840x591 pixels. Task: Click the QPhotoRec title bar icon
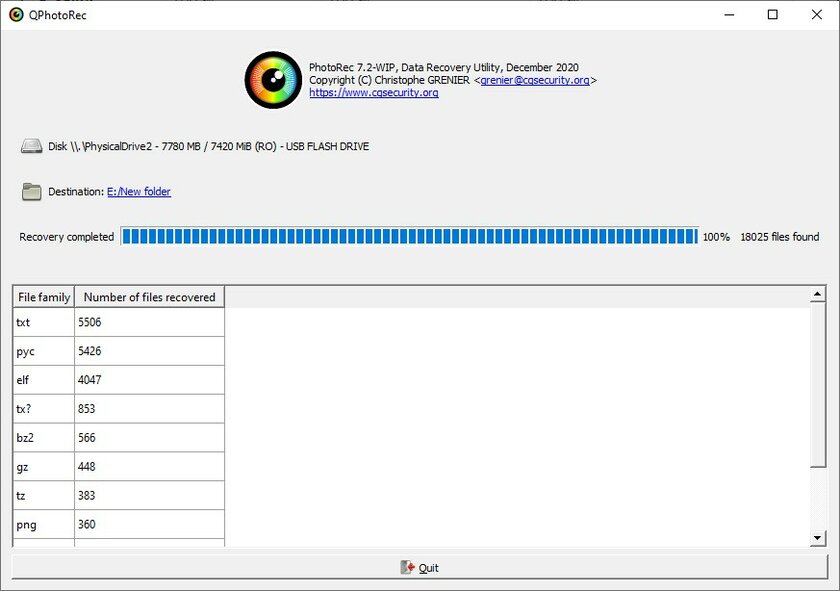click(17, 14)
